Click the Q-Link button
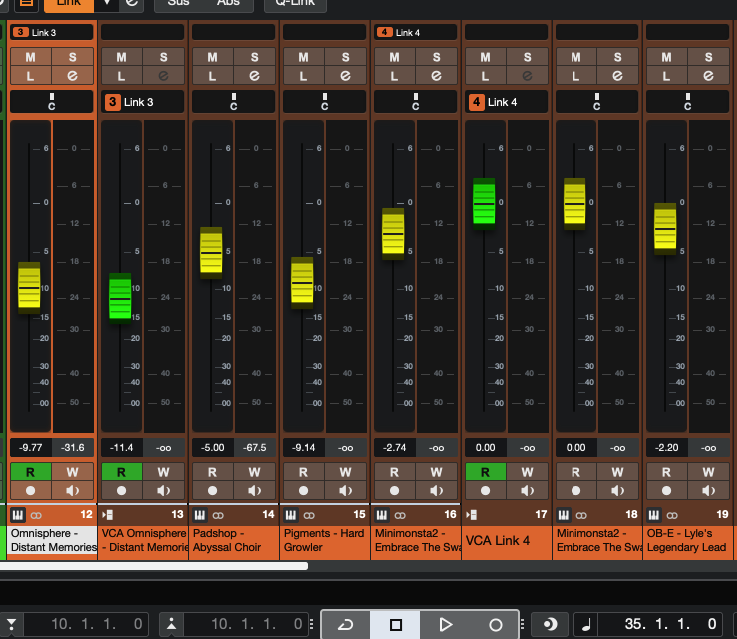 coord(294,4)
